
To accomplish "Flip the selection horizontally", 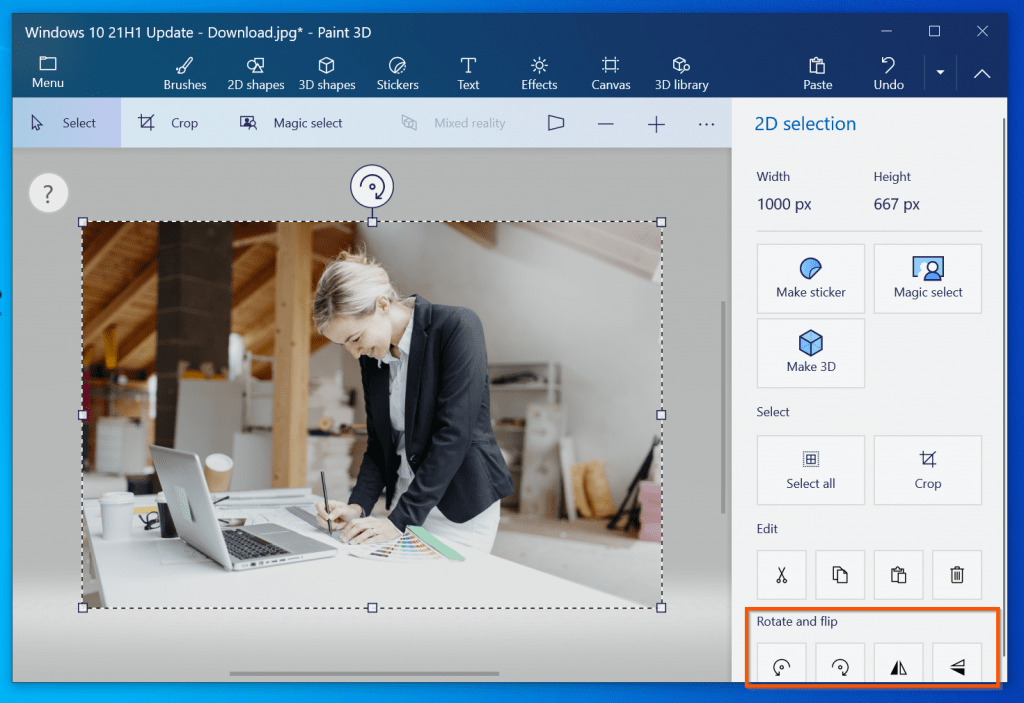I will coord(898,662).
